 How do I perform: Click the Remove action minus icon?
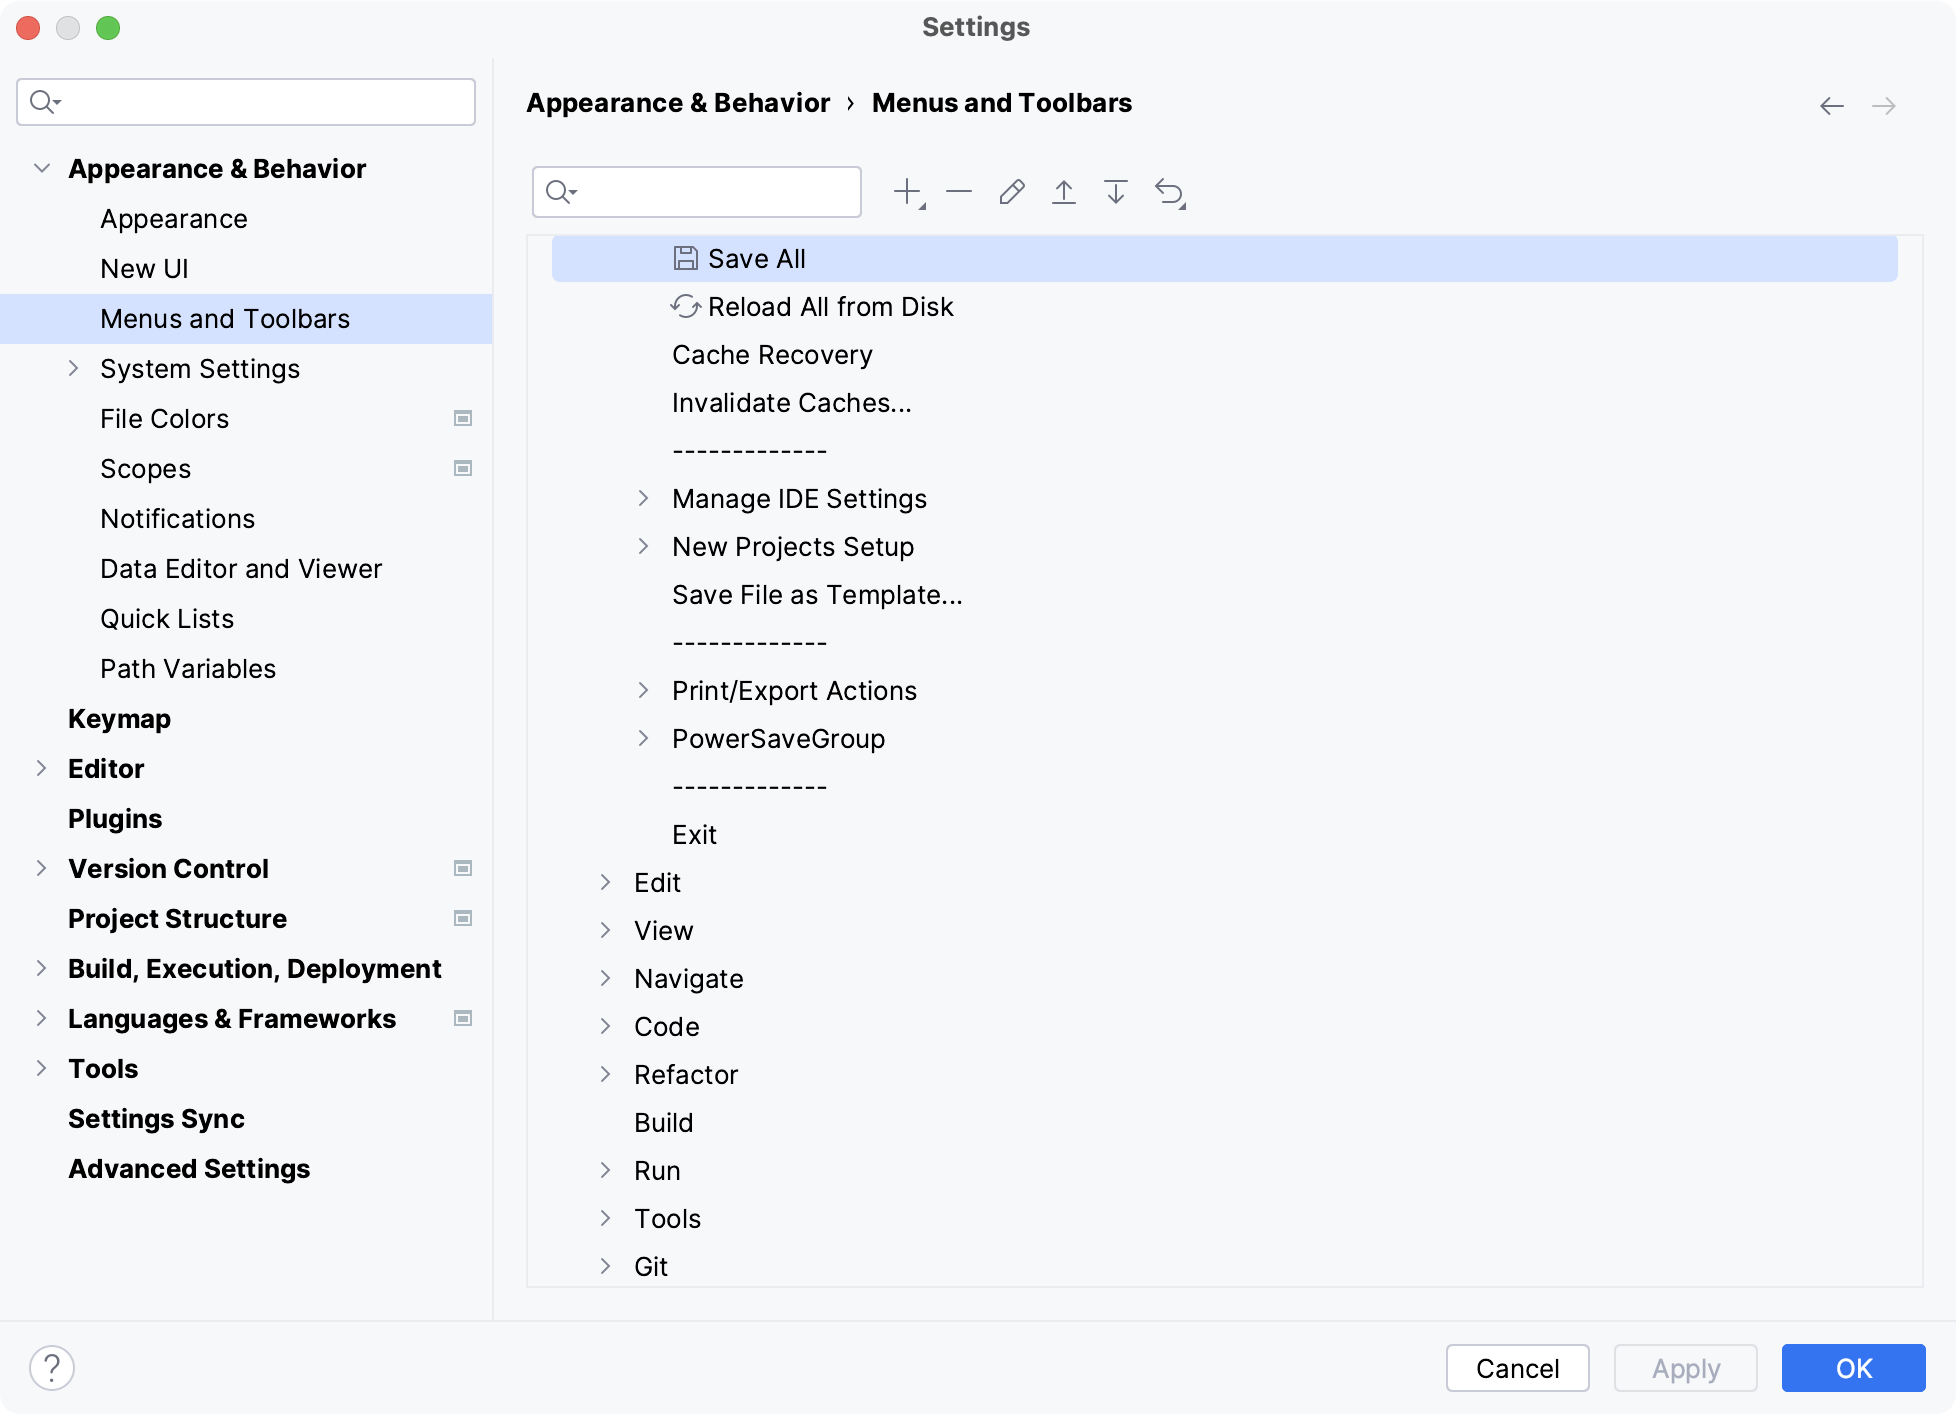(x=959, y=191)
